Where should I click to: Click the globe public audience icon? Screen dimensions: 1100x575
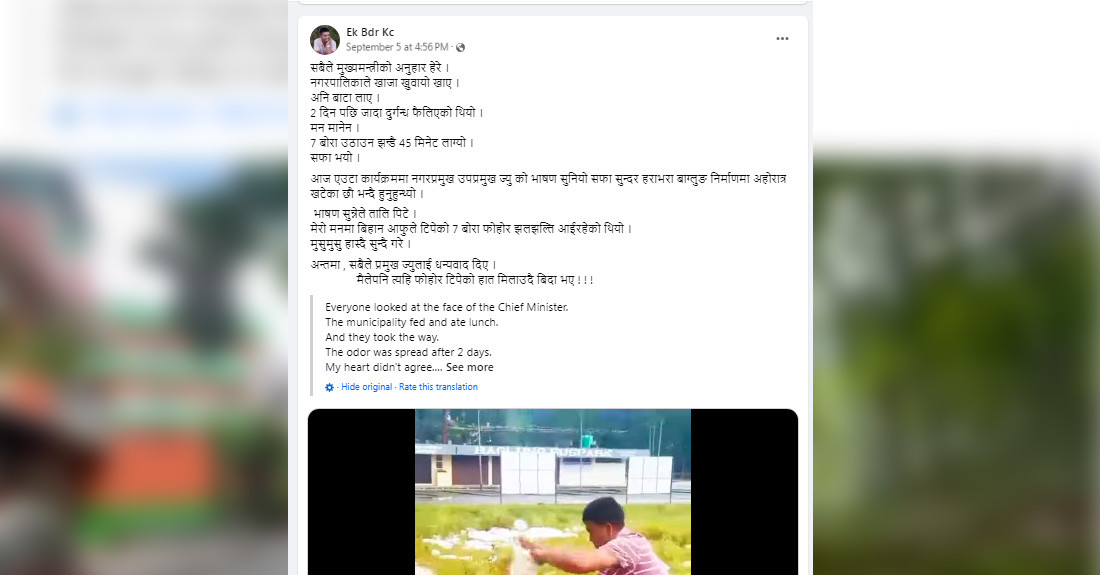pos(460,48)
